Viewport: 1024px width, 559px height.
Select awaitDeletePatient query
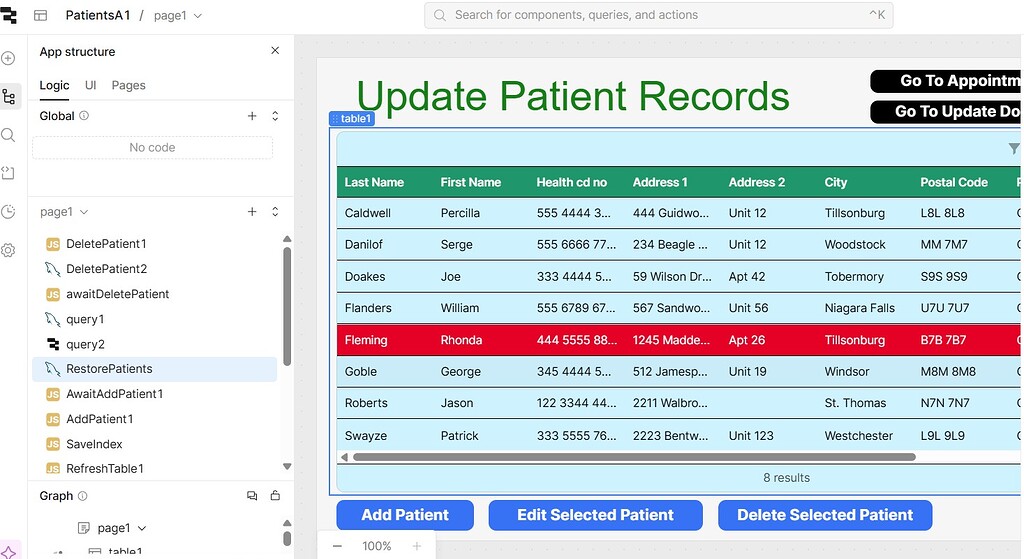pos(155,294)
